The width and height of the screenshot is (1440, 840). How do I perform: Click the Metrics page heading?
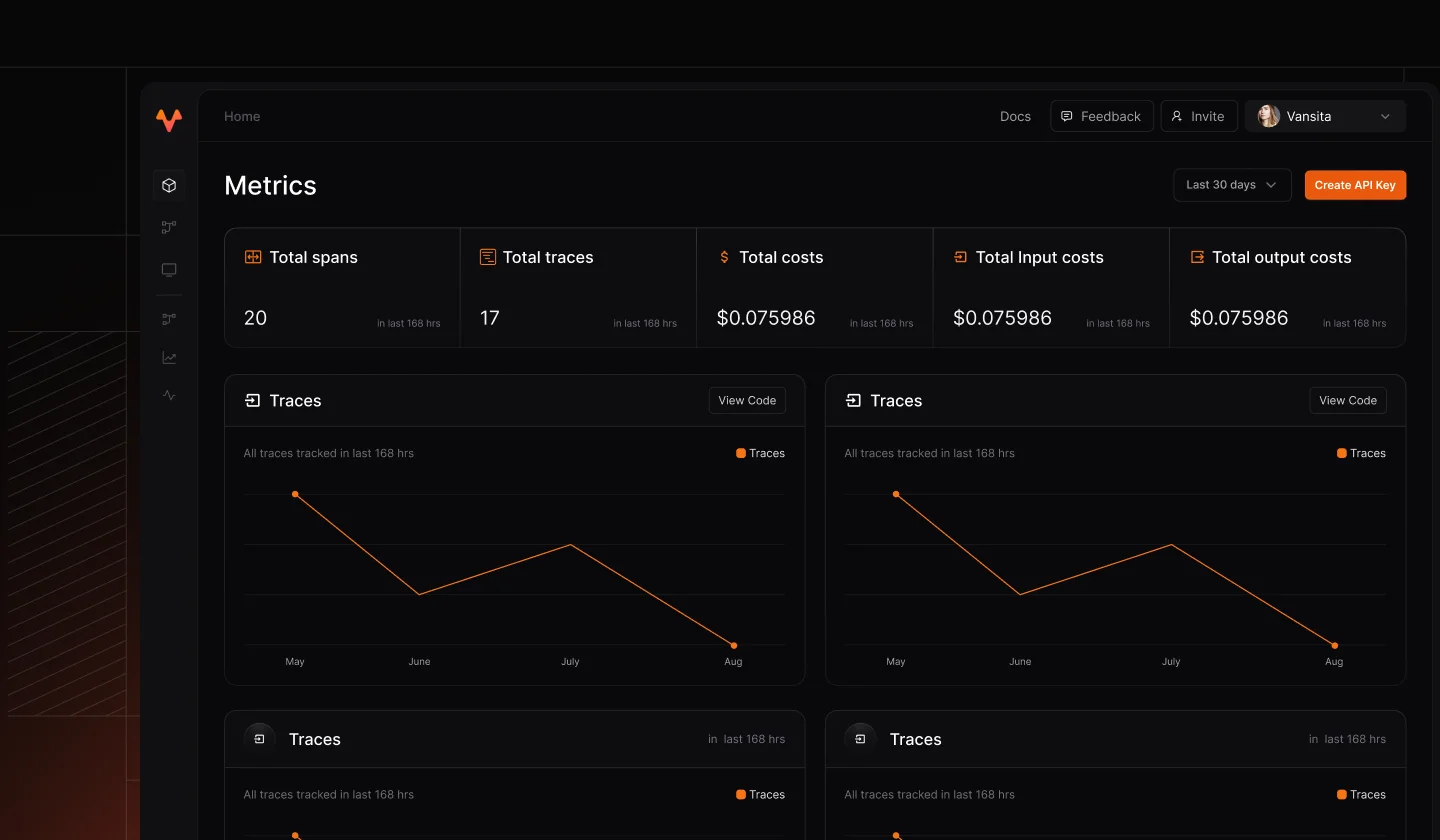click(270, 185)
